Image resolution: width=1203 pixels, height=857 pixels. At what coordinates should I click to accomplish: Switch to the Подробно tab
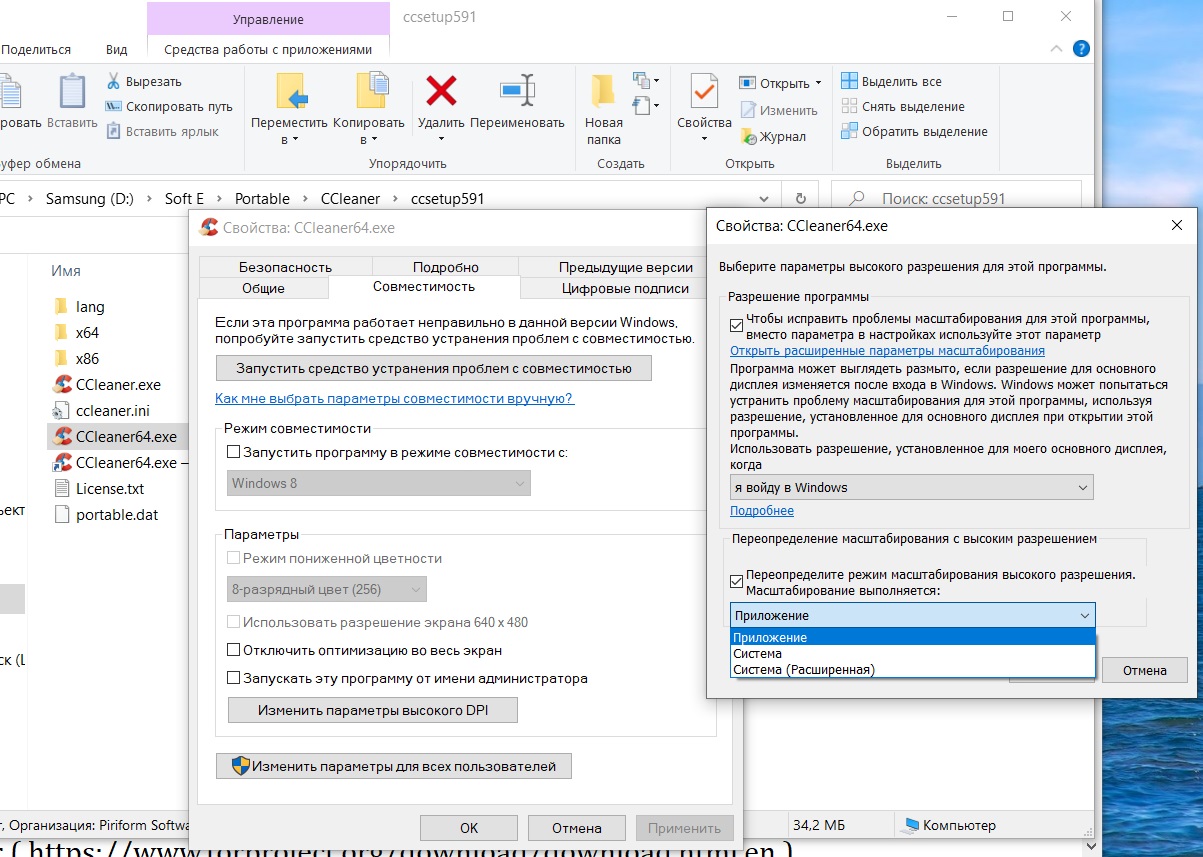coord(446,267)
